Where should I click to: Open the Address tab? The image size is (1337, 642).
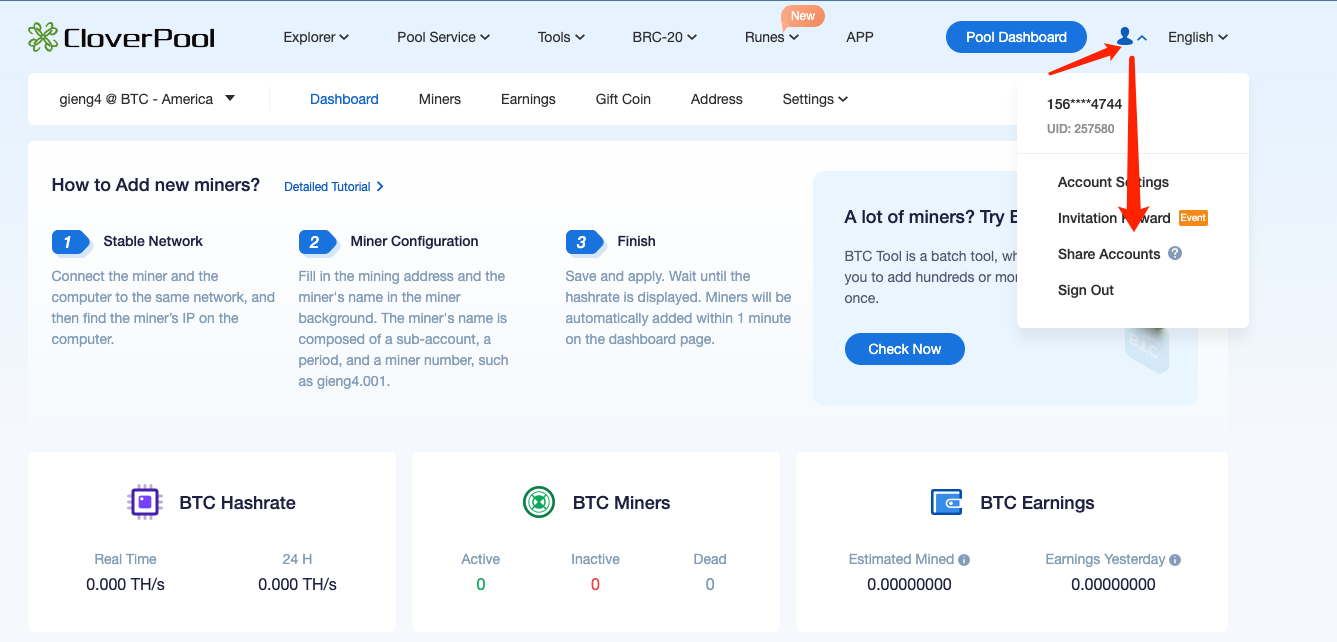pyautogui.click(x=717, y=99)
